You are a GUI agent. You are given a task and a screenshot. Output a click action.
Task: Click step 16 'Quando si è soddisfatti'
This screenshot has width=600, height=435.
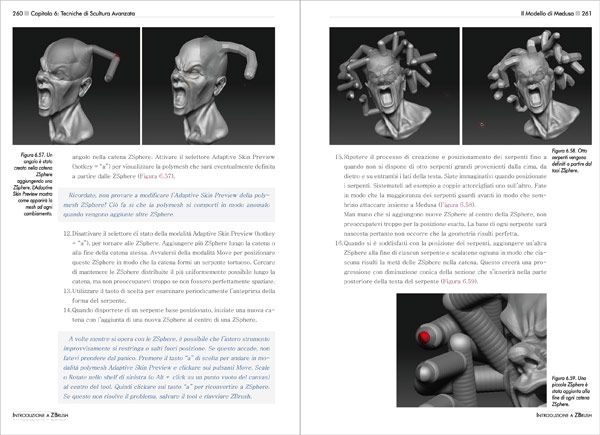[440, 262]
